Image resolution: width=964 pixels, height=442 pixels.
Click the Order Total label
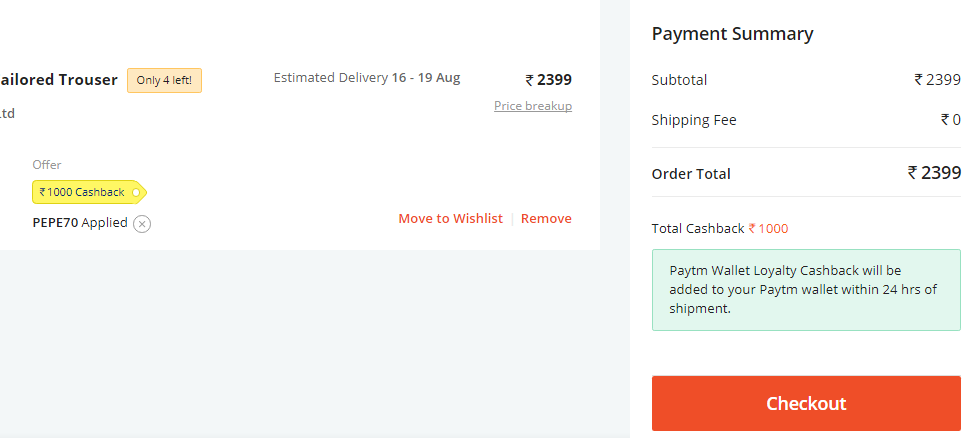pos(691,174)
